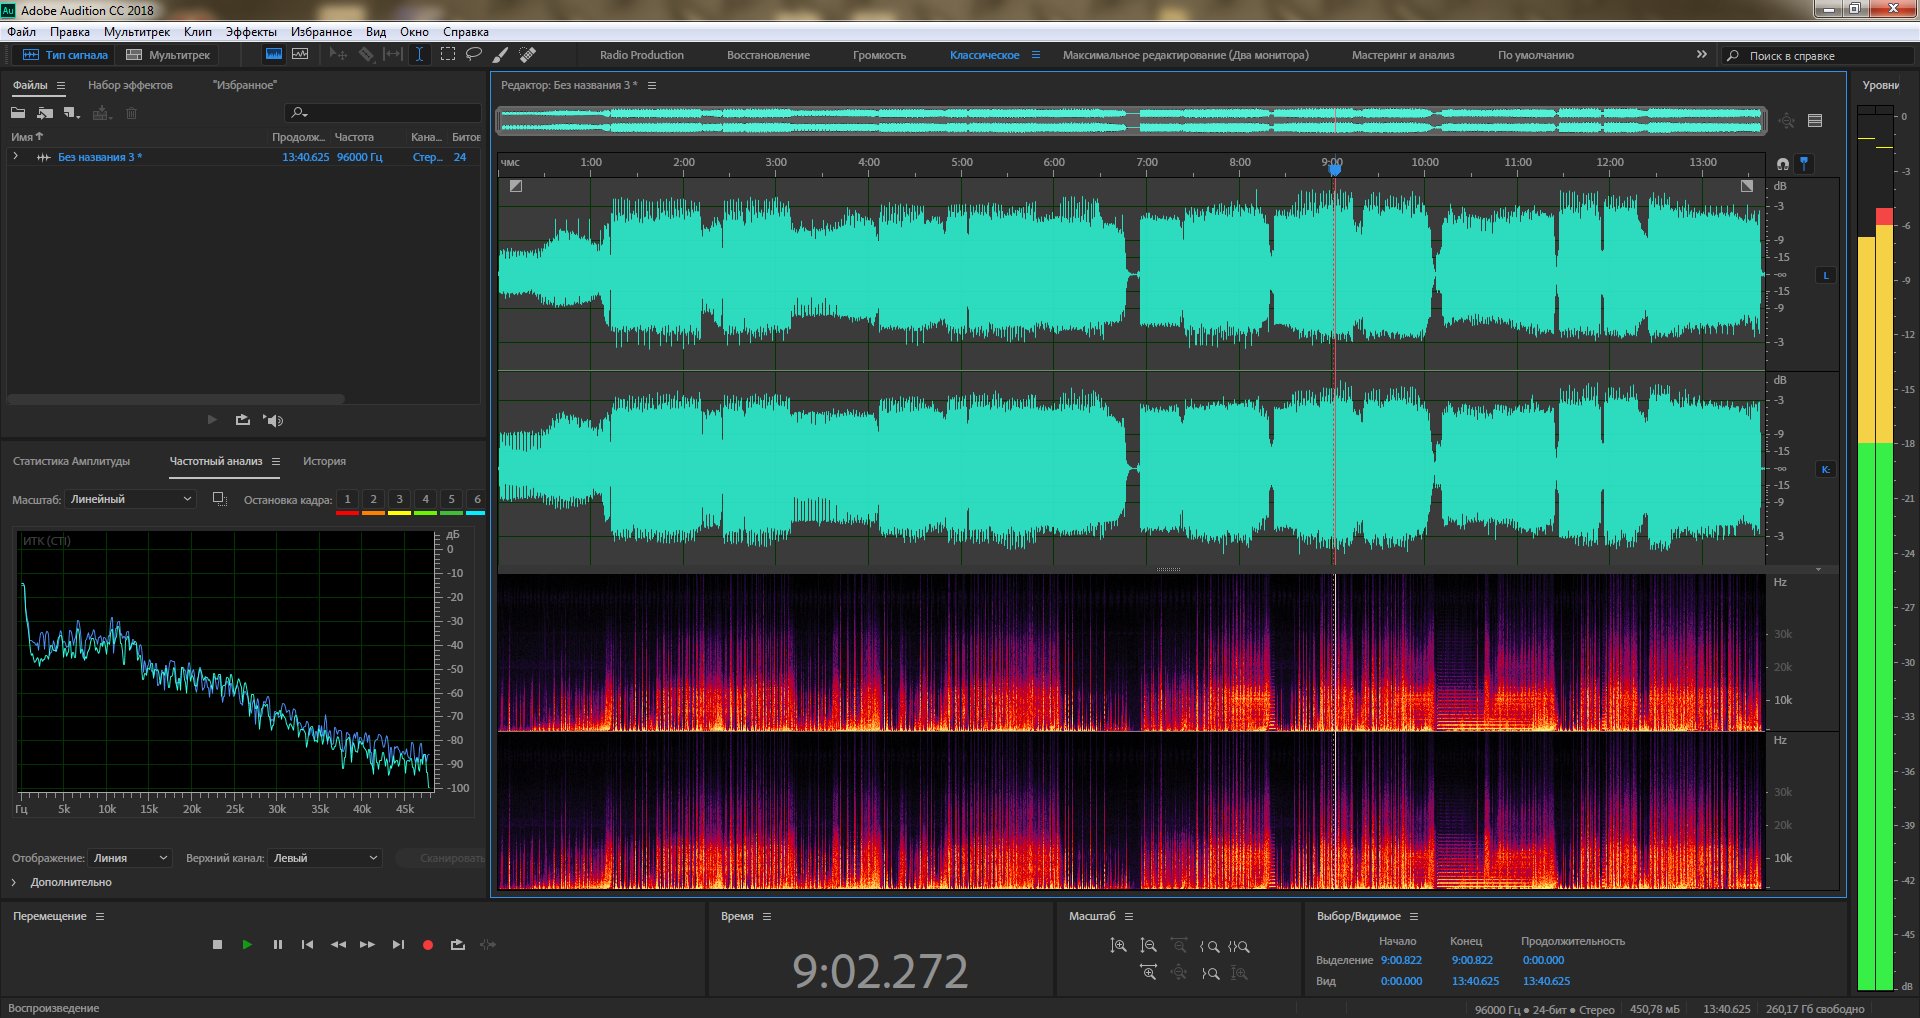Viewport: 1920px width, 1018px height.
Task: Click the Files panel search field
Action: point(383,113)
